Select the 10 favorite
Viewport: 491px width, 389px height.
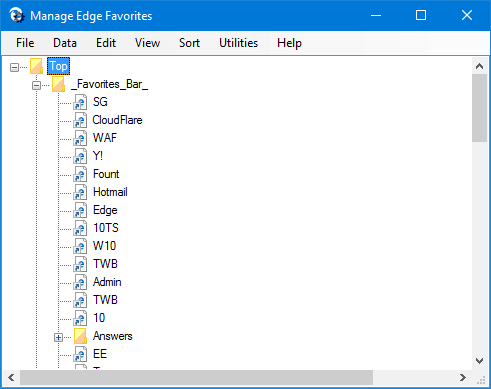(x=99, y=318)
